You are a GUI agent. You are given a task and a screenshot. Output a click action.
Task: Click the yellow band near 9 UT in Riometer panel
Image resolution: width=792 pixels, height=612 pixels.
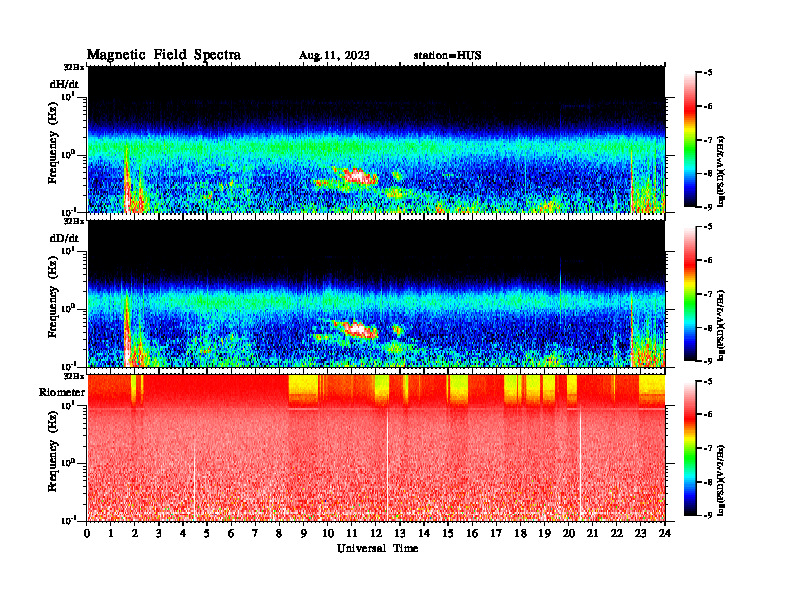click(303, 390)
